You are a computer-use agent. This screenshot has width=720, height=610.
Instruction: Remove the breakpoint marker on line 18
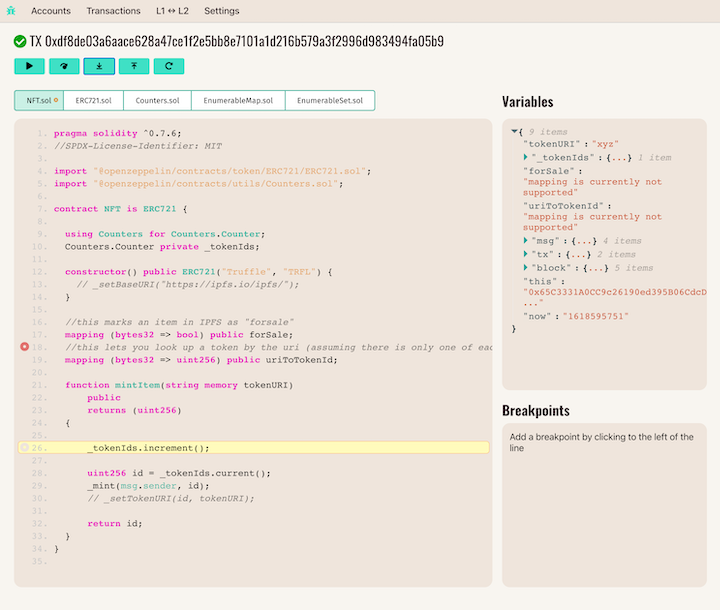click(x=24, y=347)
